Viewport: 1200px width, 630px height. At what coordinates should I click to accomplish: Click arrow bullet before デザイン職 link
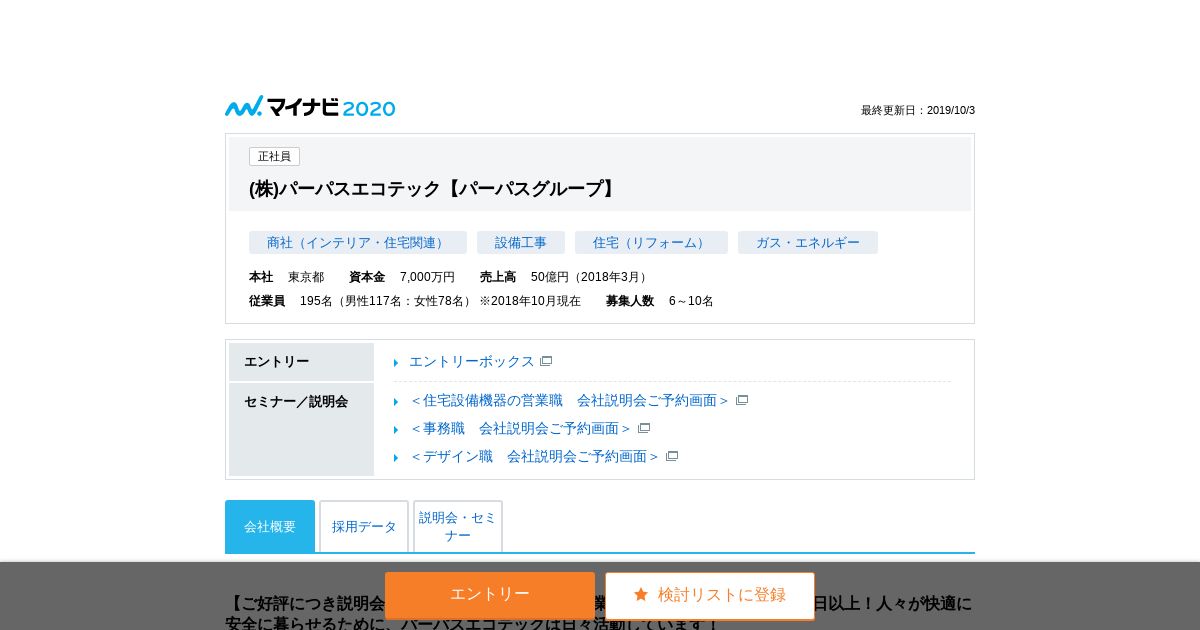pyautogui.click(x=396, y=458)
